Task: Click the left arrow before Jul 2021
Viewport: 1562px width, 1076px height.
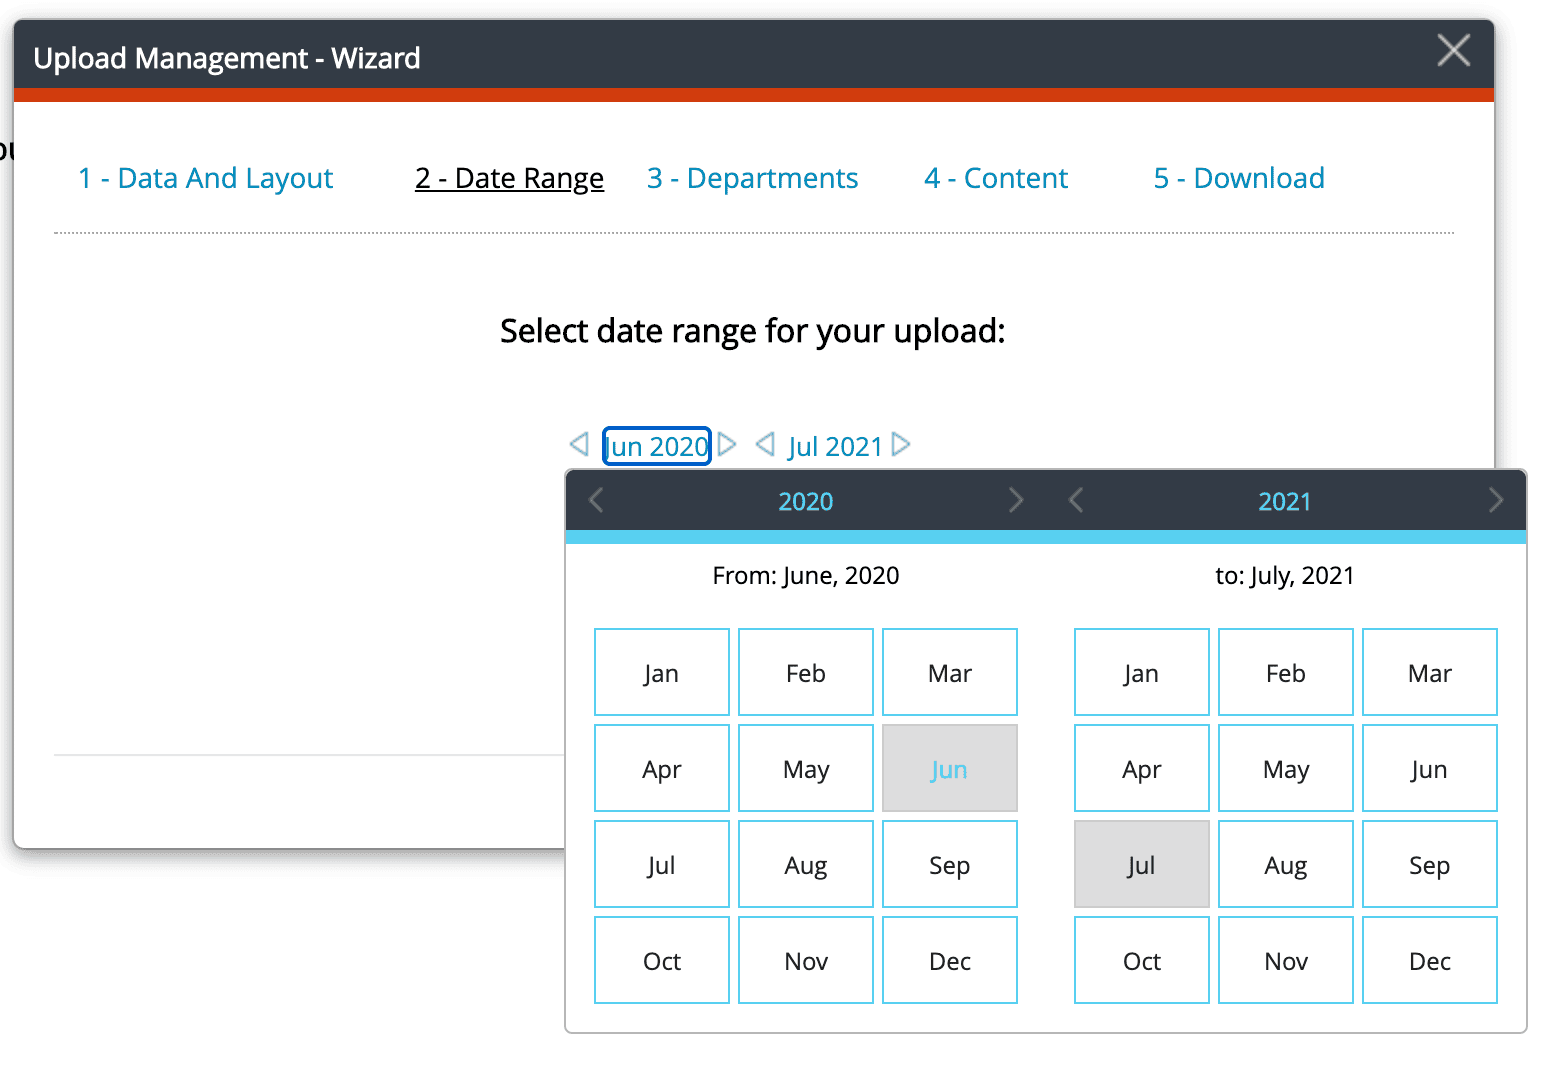Action: pyautogui.click(x=765, y=444)
